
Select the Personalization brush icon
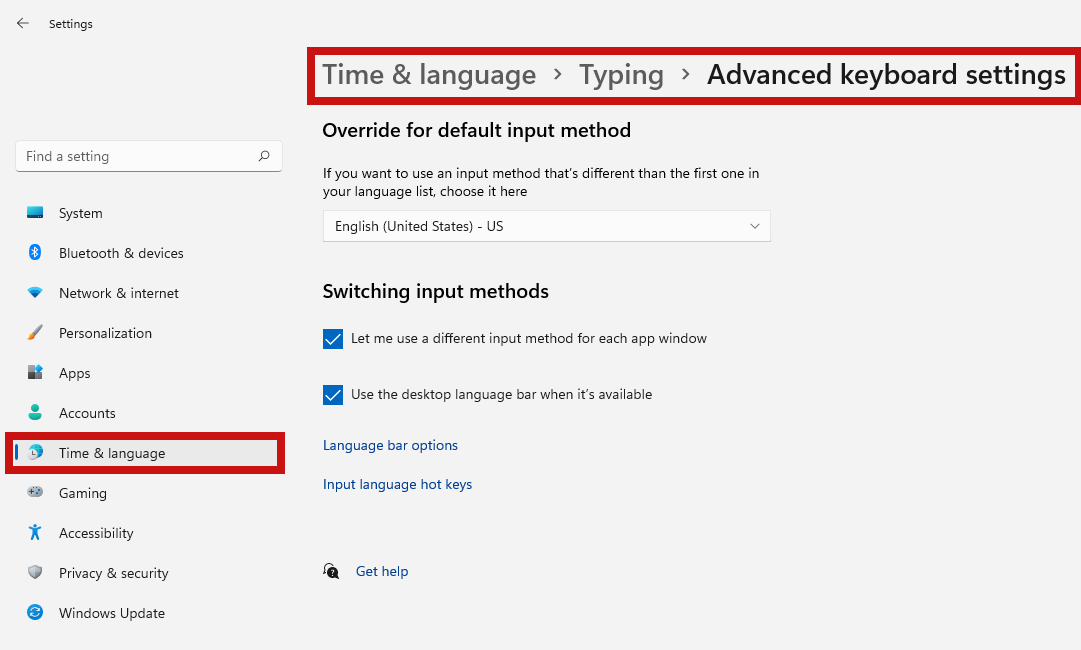tap(35, 333)
